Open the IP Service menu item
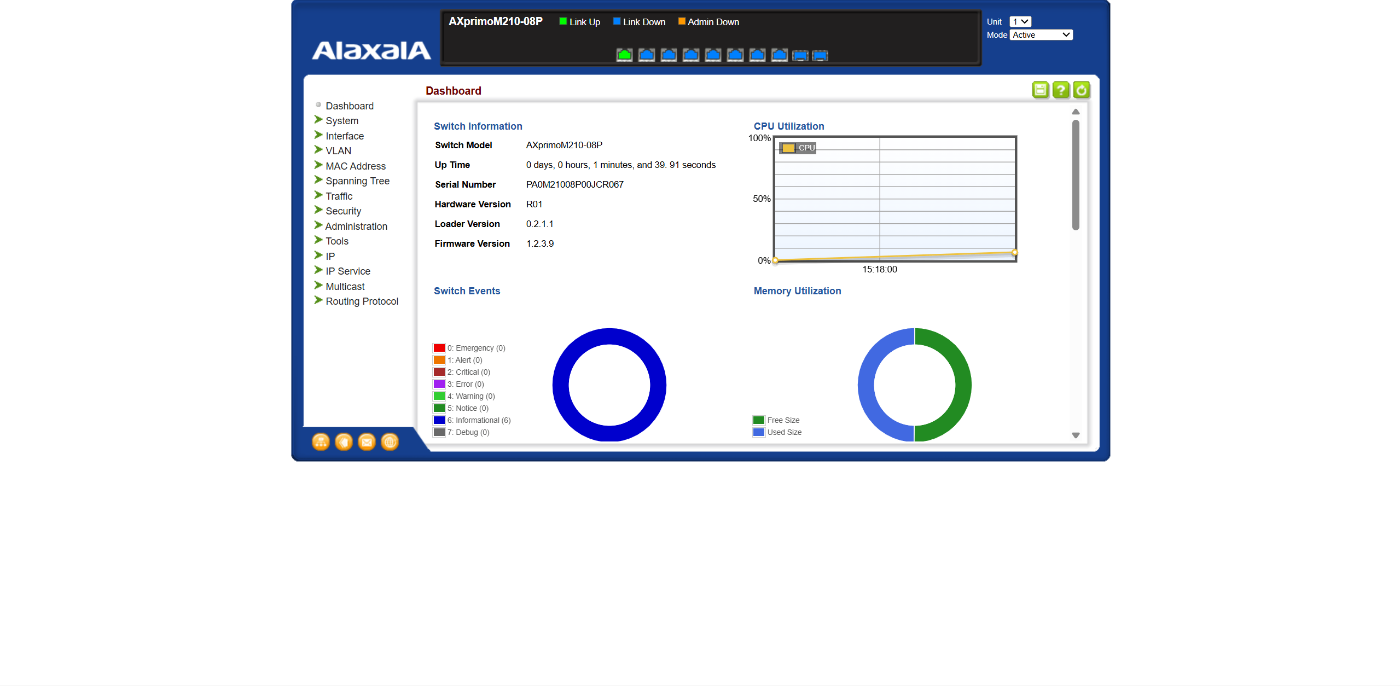The height and width of the screenshot is (686, 1400). point(348,271)
